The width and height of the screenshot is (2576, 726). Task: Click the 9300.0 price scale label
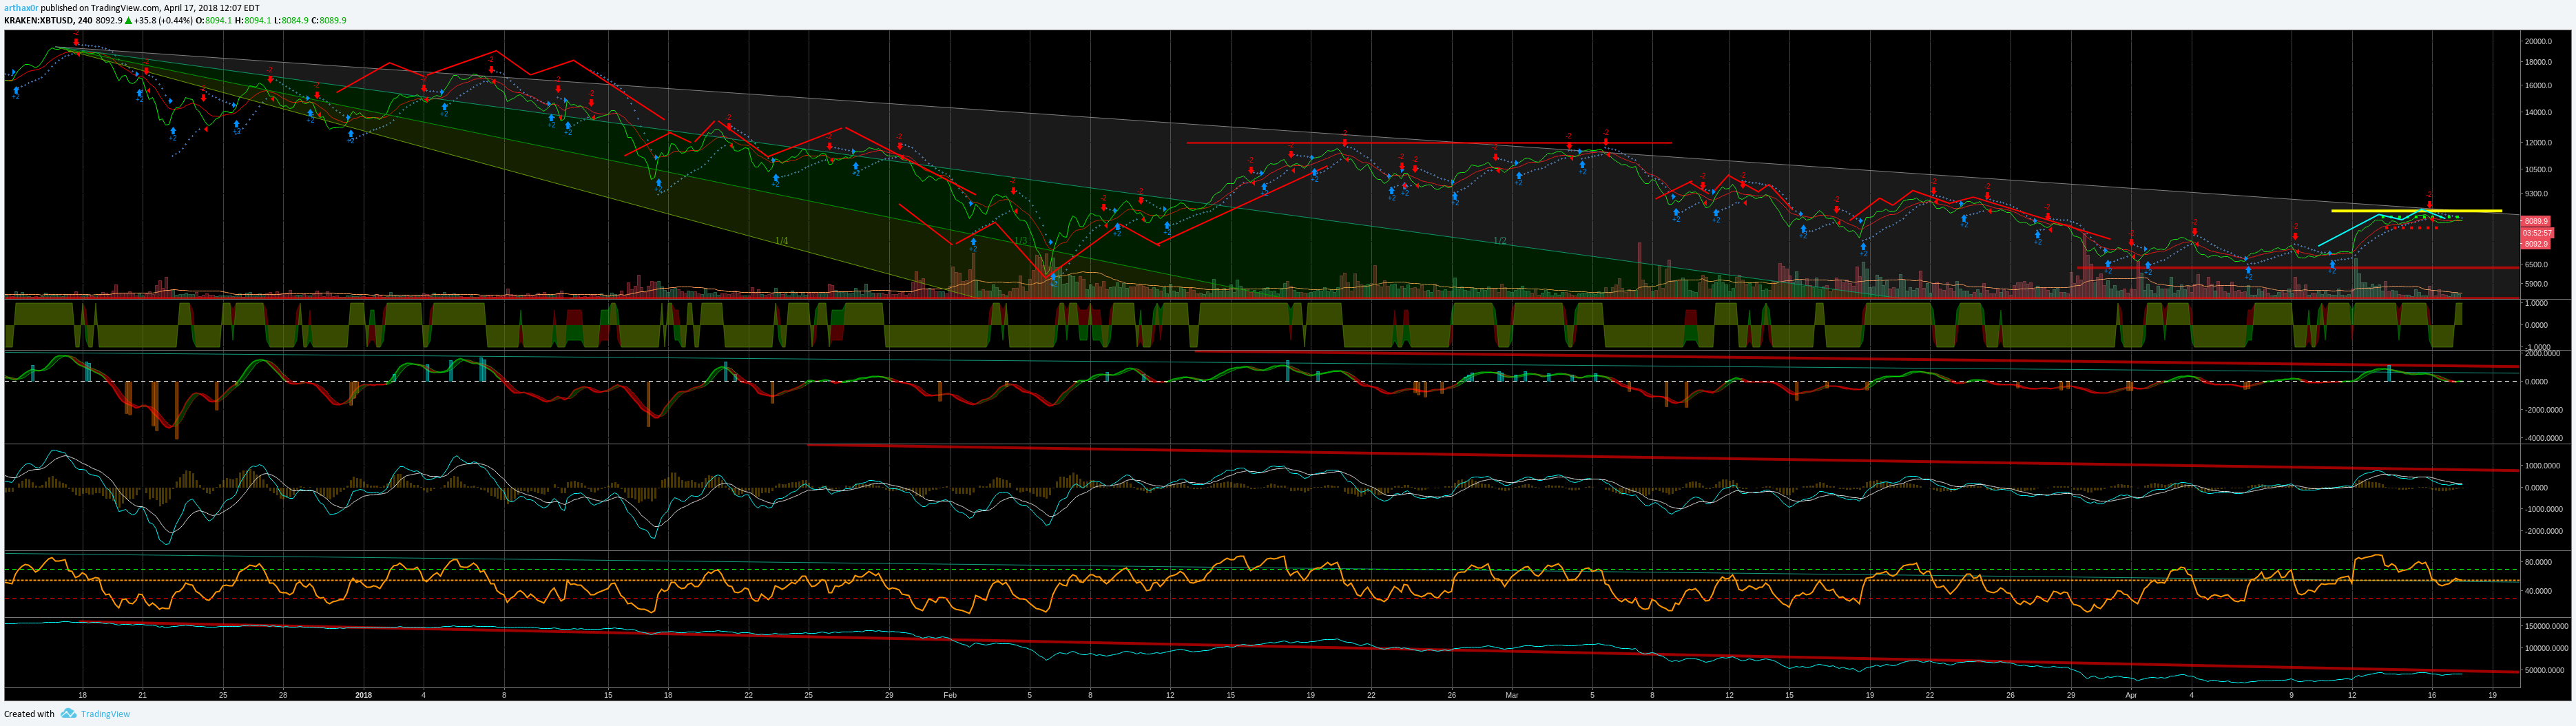(2536, 194)
